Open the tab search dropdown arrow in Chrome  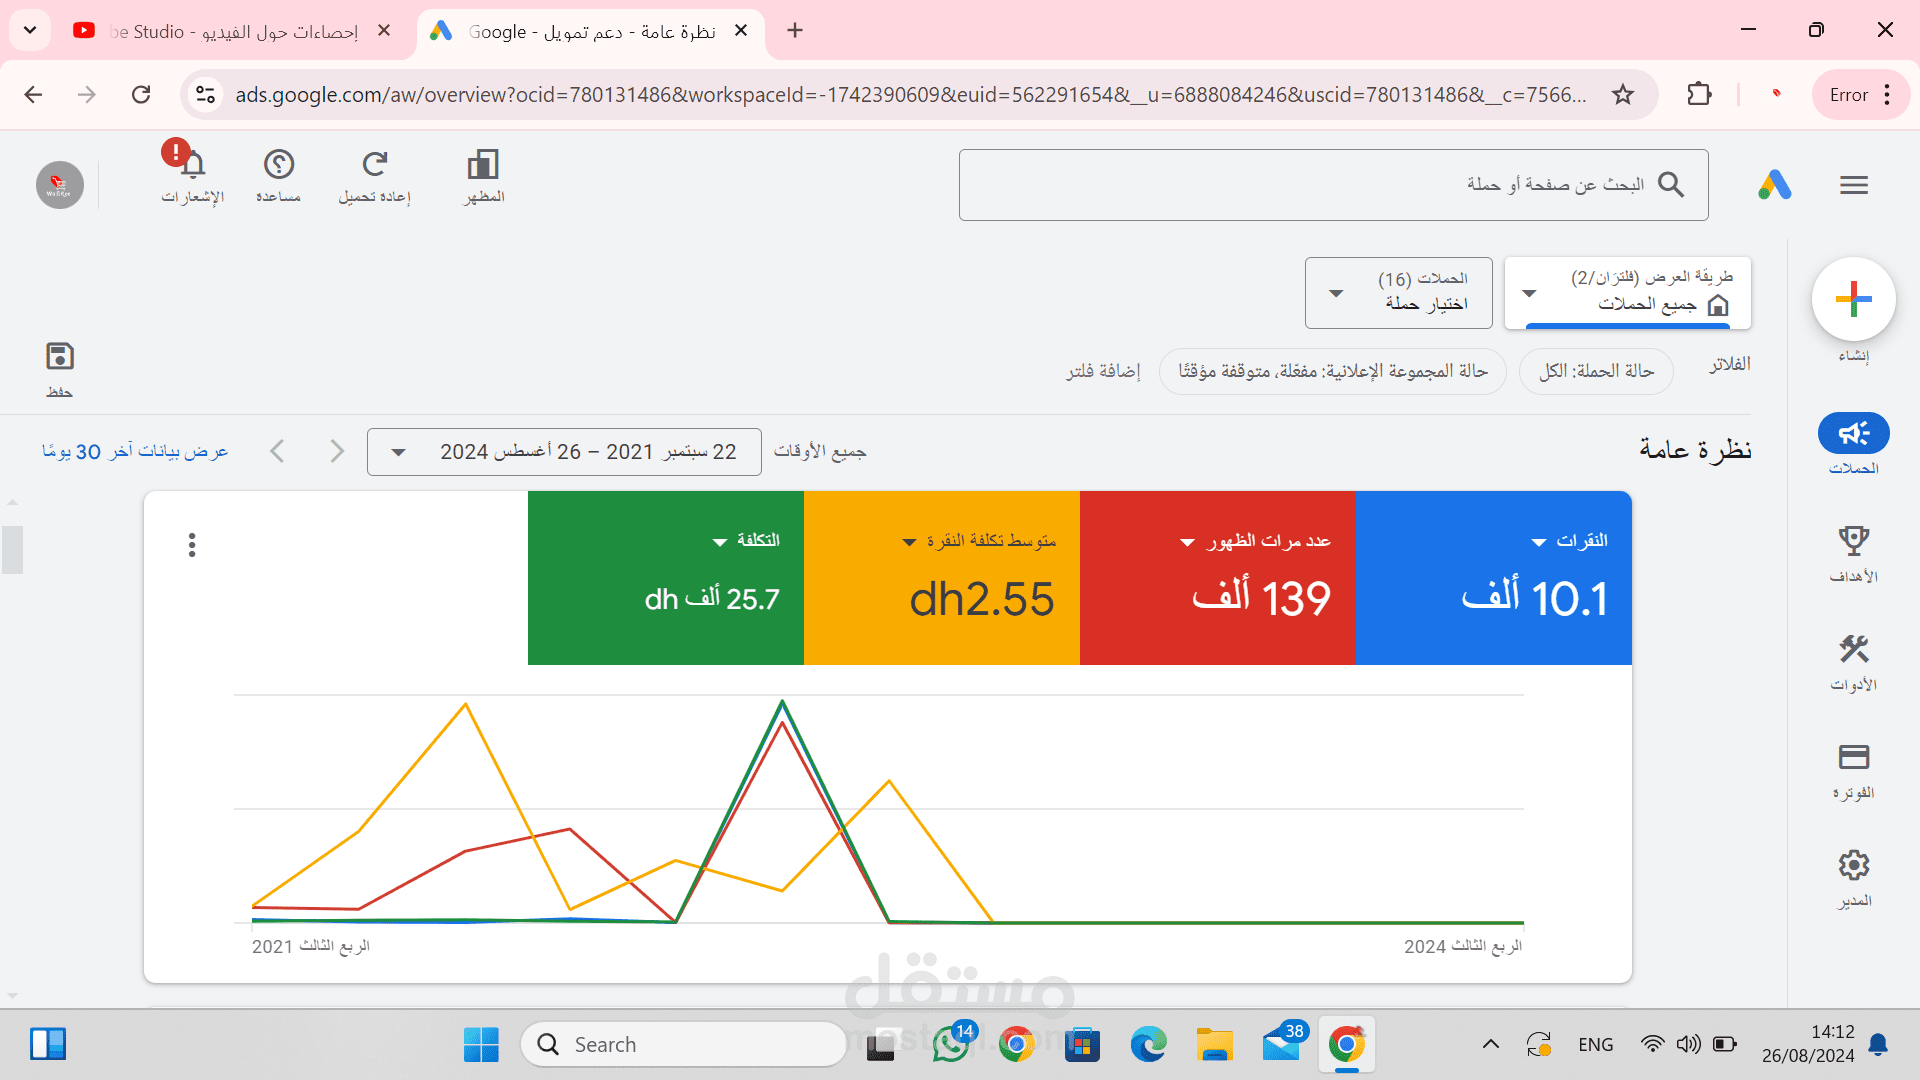[30, 30]
